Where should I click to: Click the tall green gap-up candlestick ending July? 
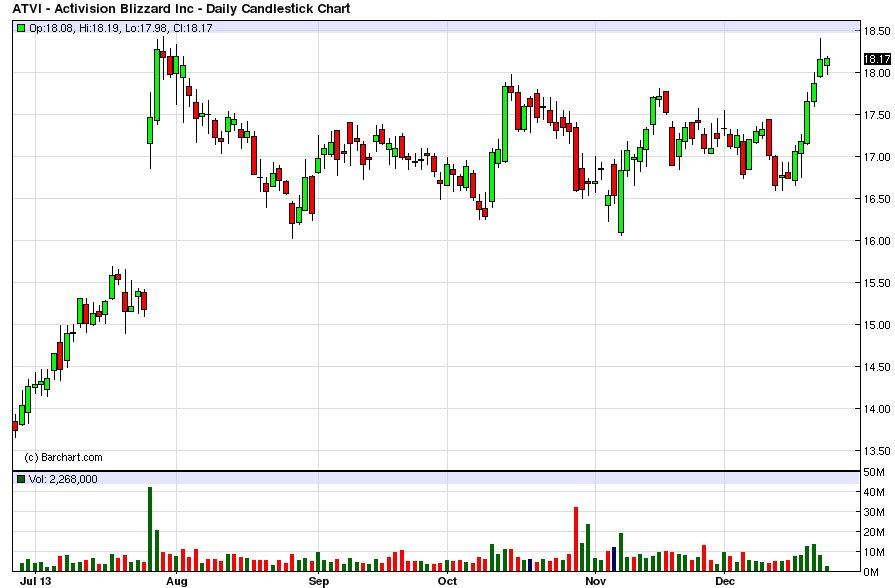point(156,84)
